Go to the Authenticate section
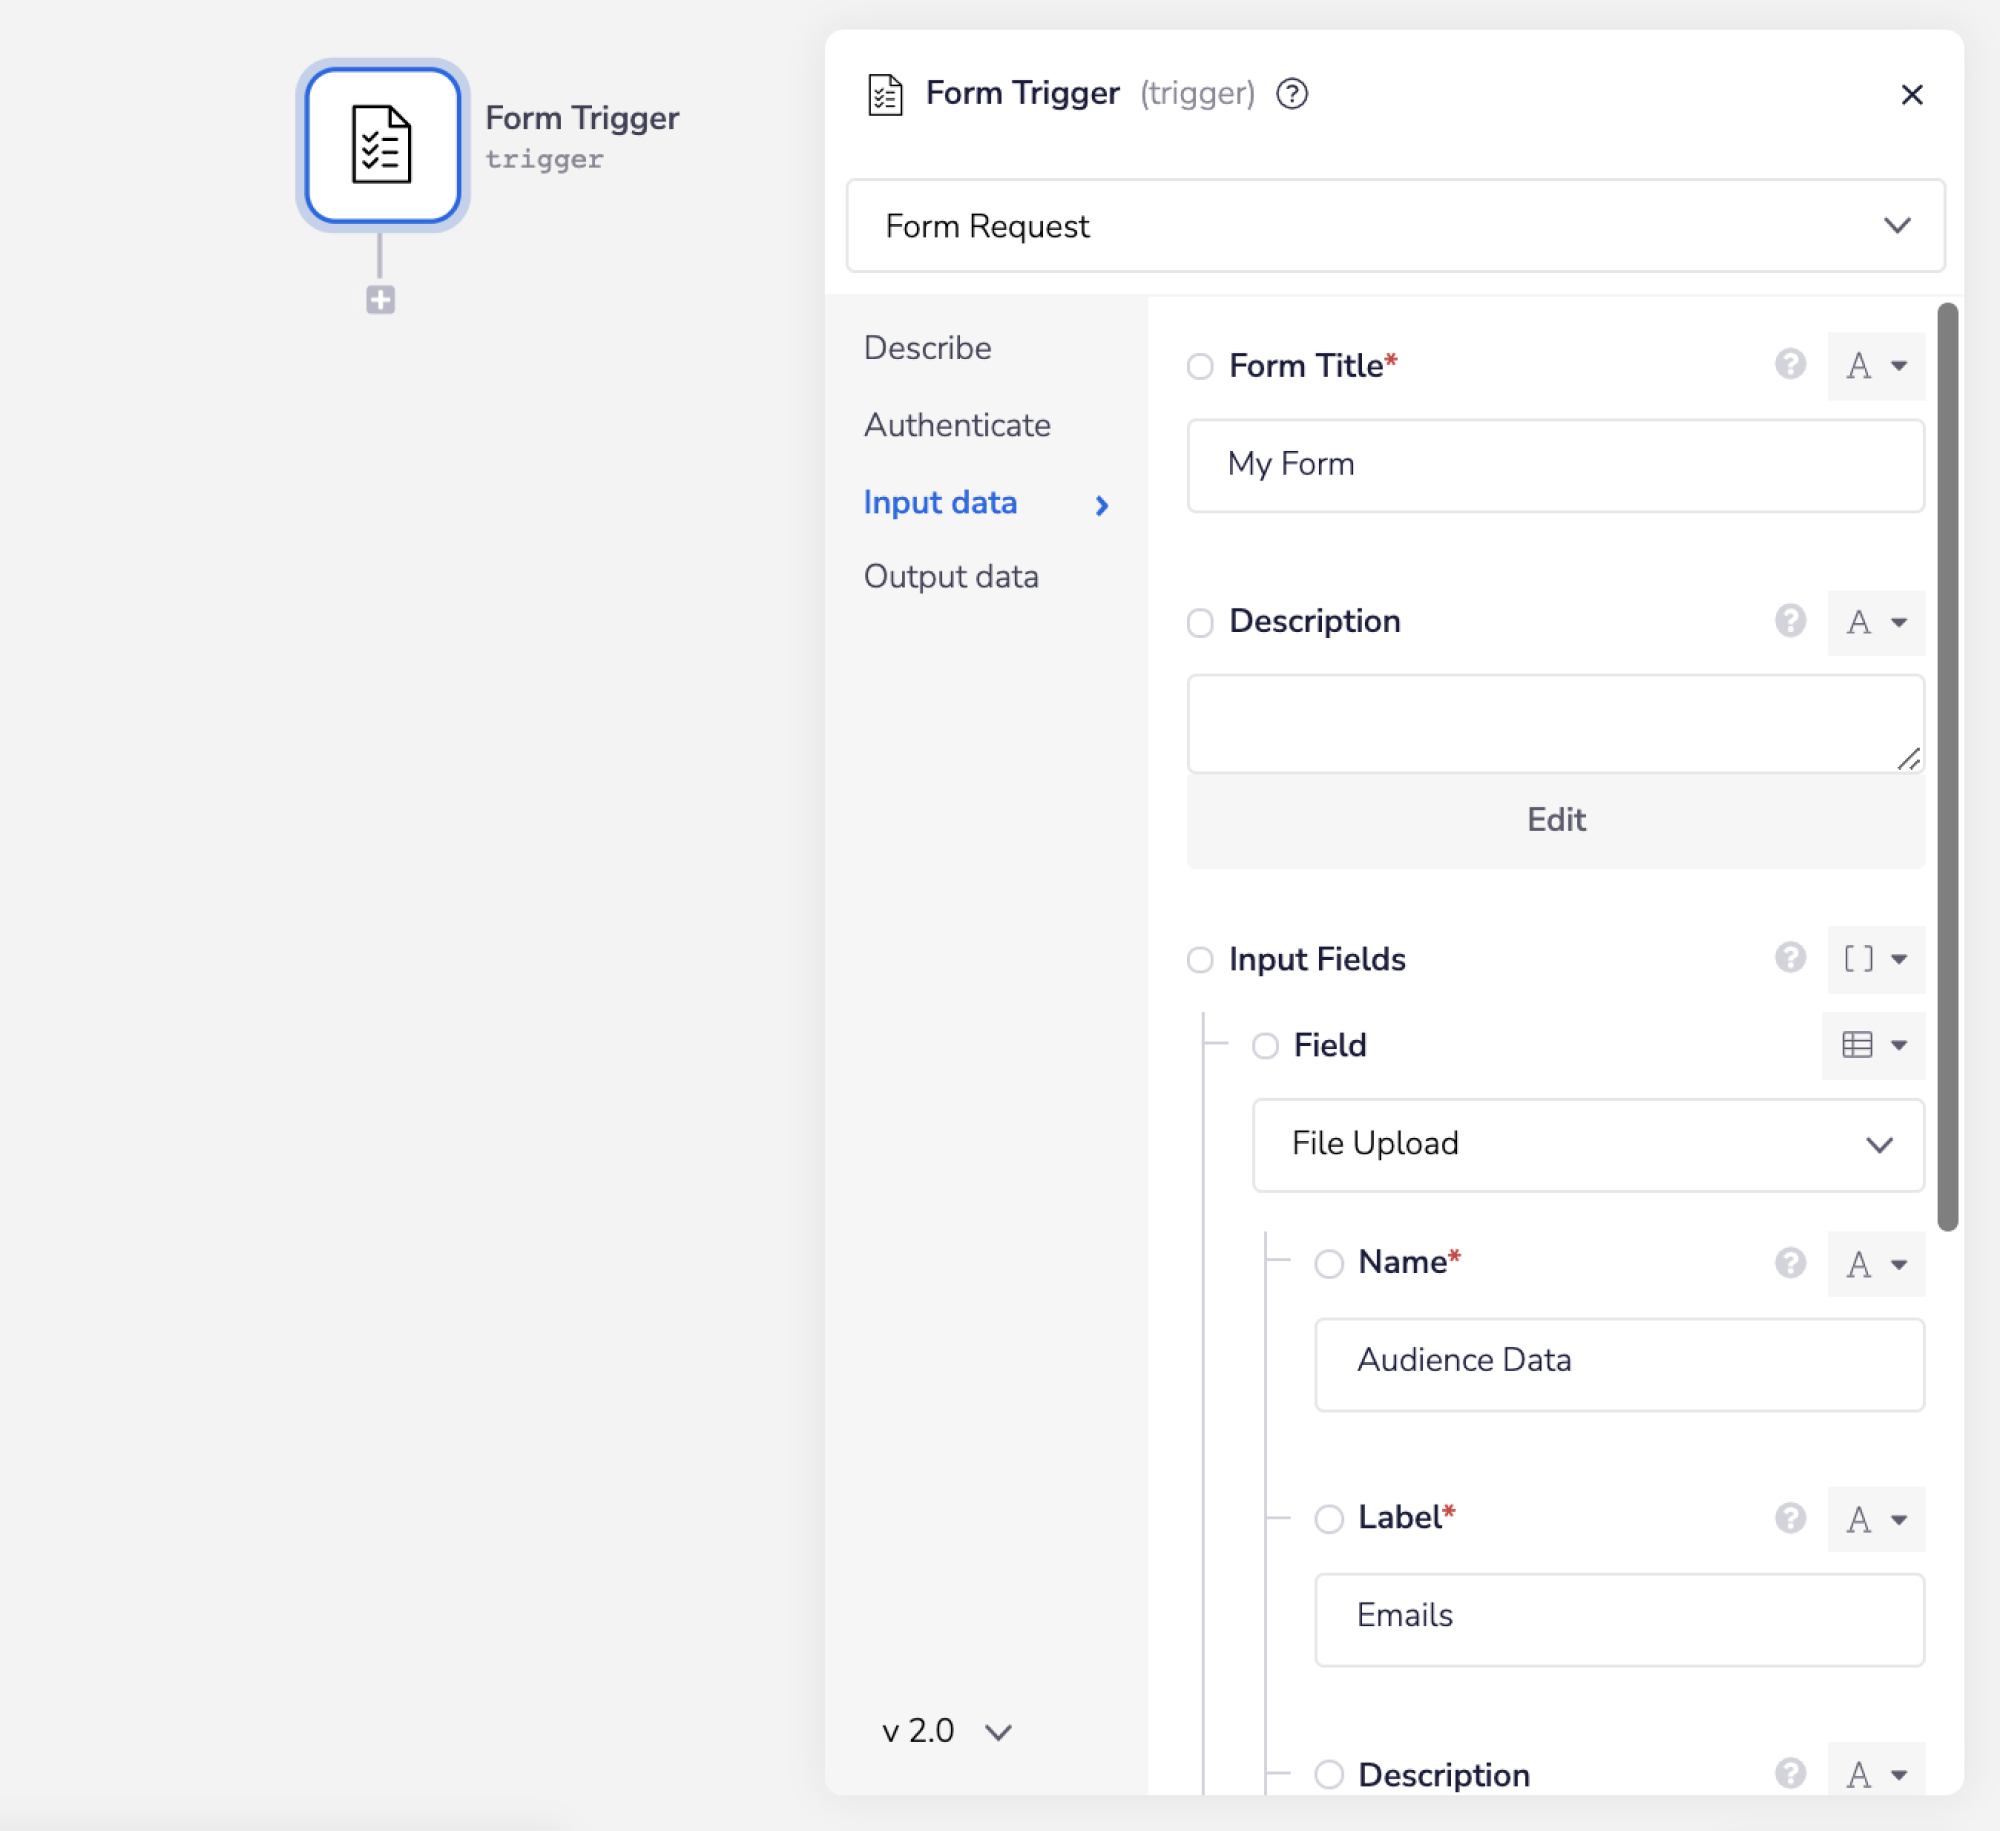The image size is (2000, 1831). pyautogui.click(x=957, y=425)
